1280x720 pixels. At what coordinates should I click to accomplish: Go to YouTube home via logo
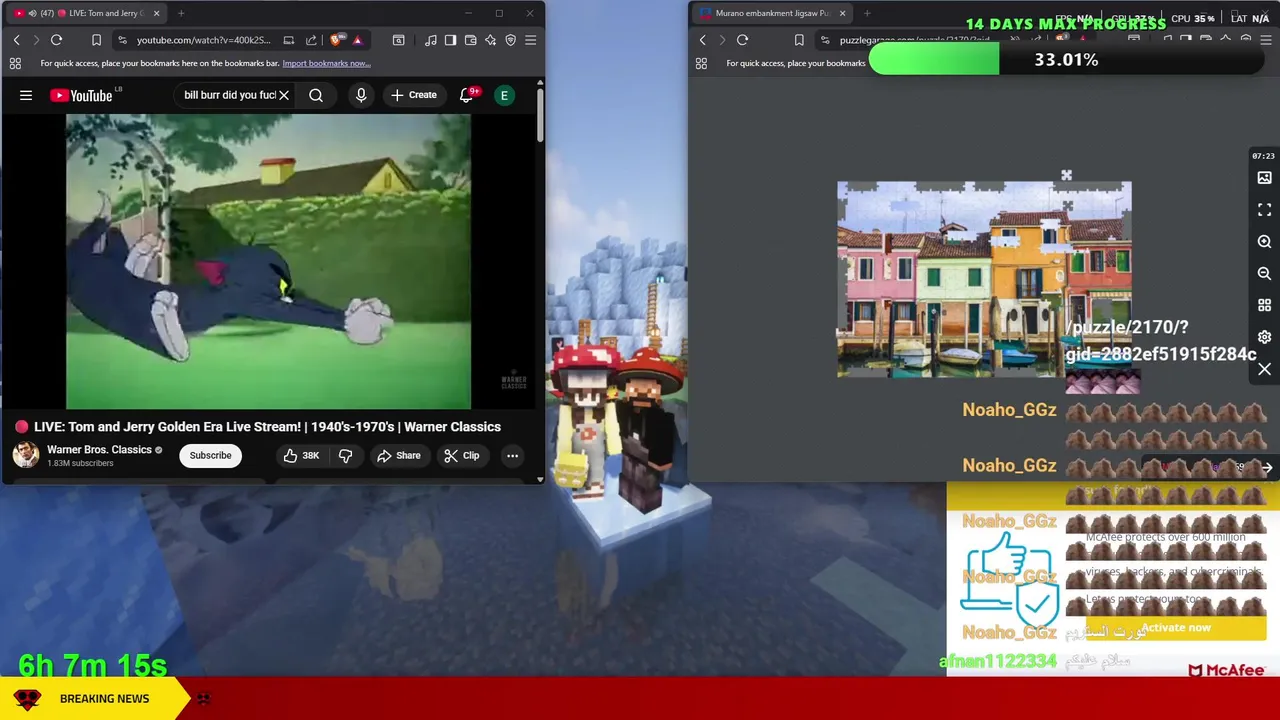(x=81, y=95)
